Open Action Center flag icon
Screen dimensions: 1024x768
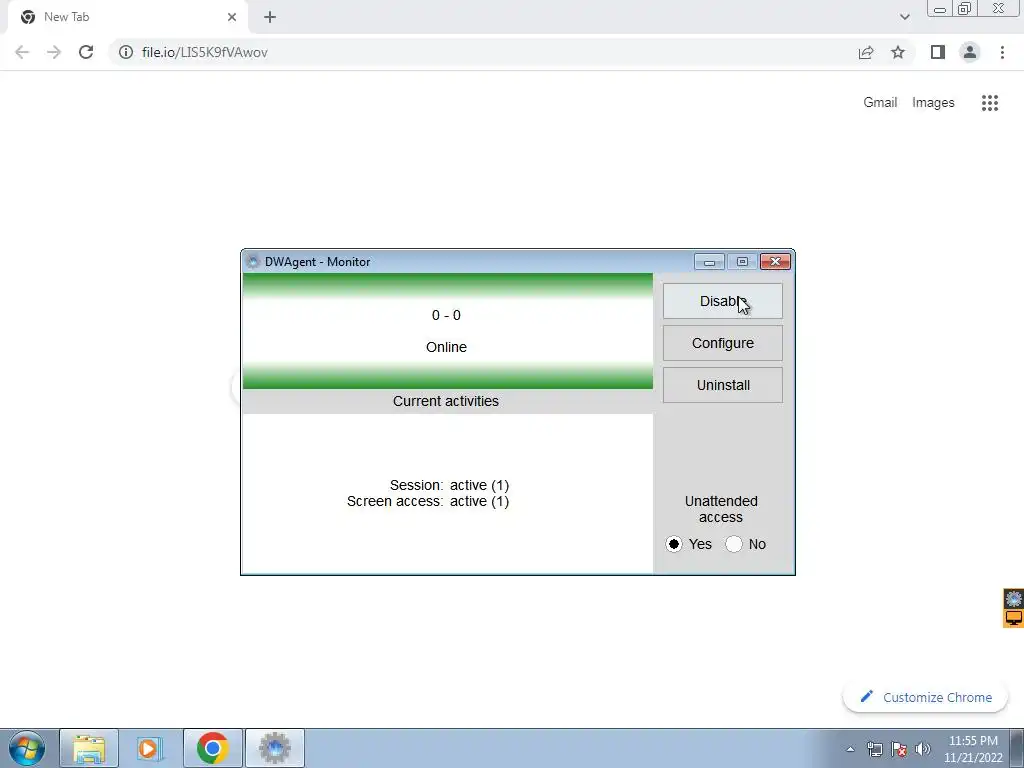click(899, 749)
